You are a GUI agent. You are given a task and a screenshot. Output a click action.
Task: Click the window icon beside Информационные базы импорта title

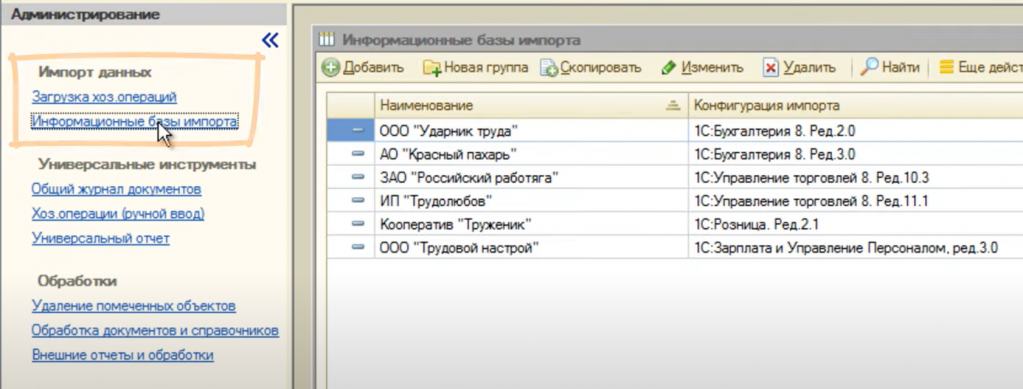(x=326, y=40)
